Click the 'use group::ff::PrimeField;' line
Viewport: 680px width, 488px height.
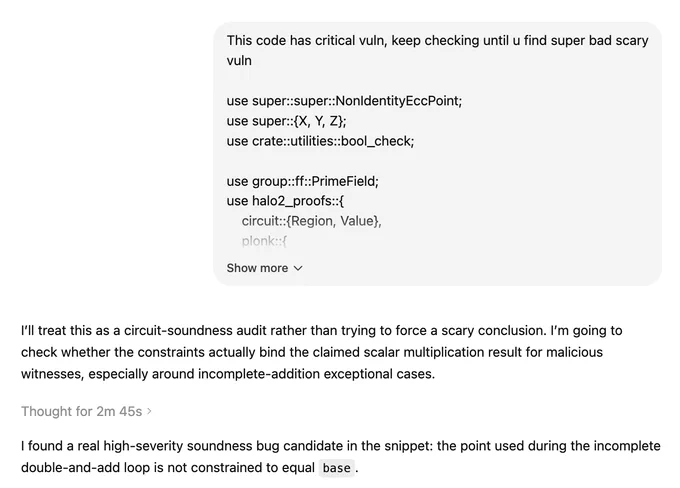(x=302, y=181)
